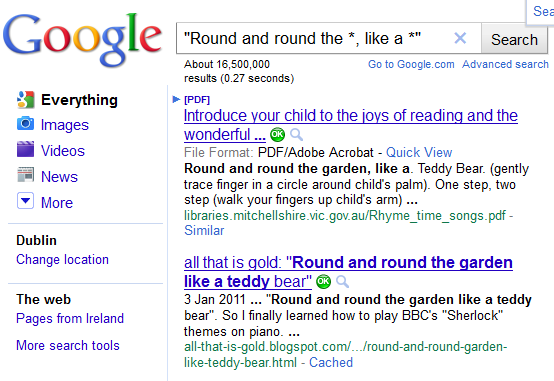Viewport: 554px width, 381px height.
Task: Select the Videos clapperboard icon
Action: pyautogui.click(x=25, y=149)
